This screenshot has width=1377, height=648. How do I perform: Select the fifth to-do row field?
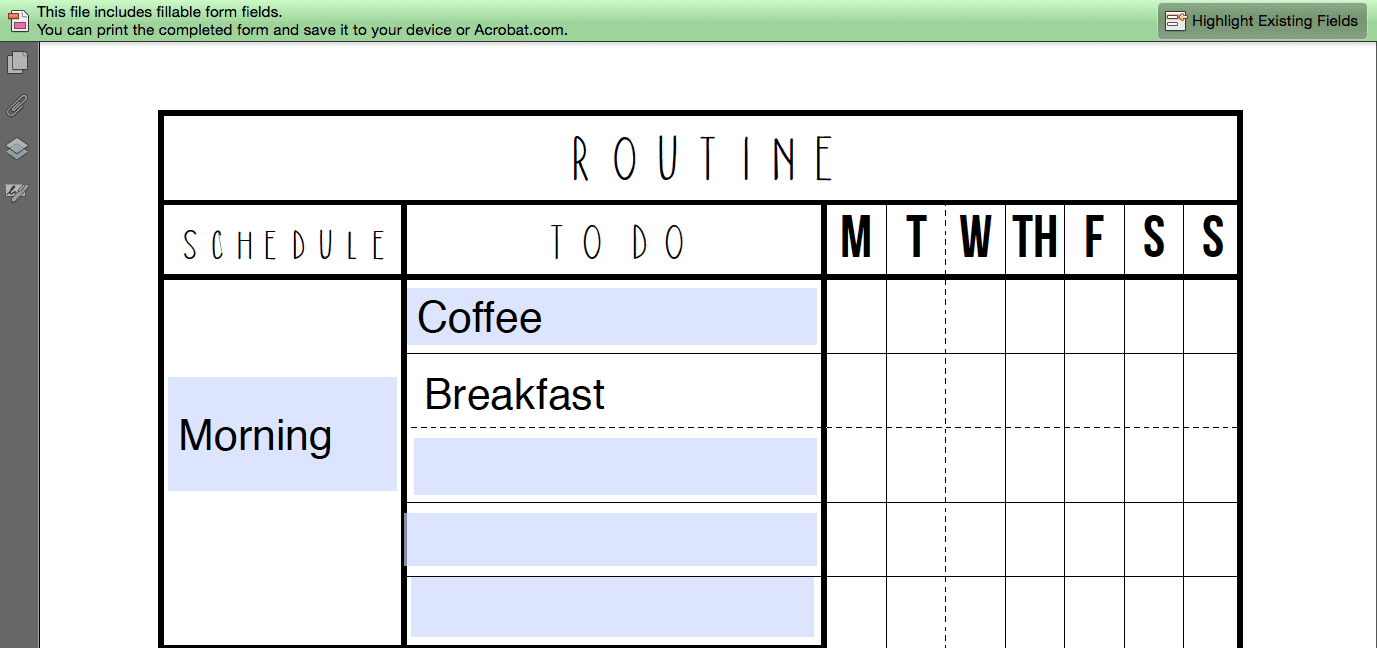point(612,607)
